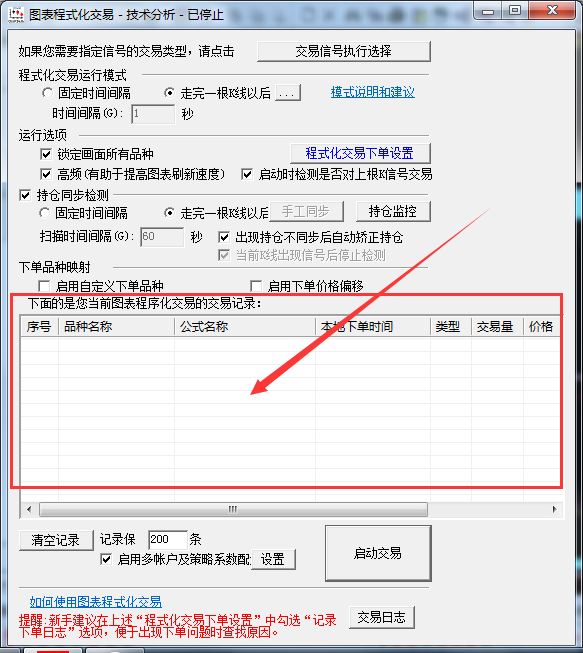Open the 交易日志 button

tap(381, 617)
